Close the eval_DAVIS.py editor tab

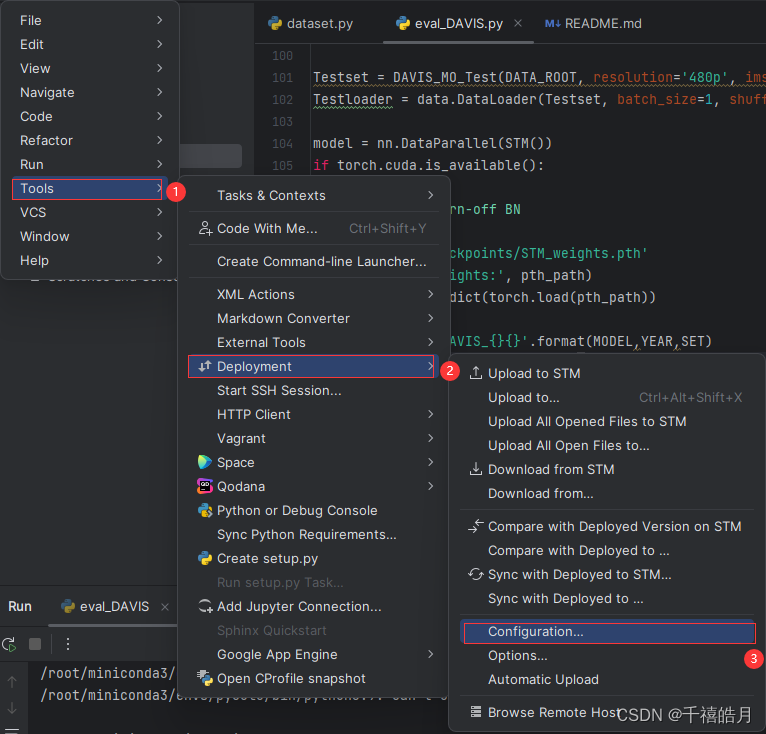point(518,23)
